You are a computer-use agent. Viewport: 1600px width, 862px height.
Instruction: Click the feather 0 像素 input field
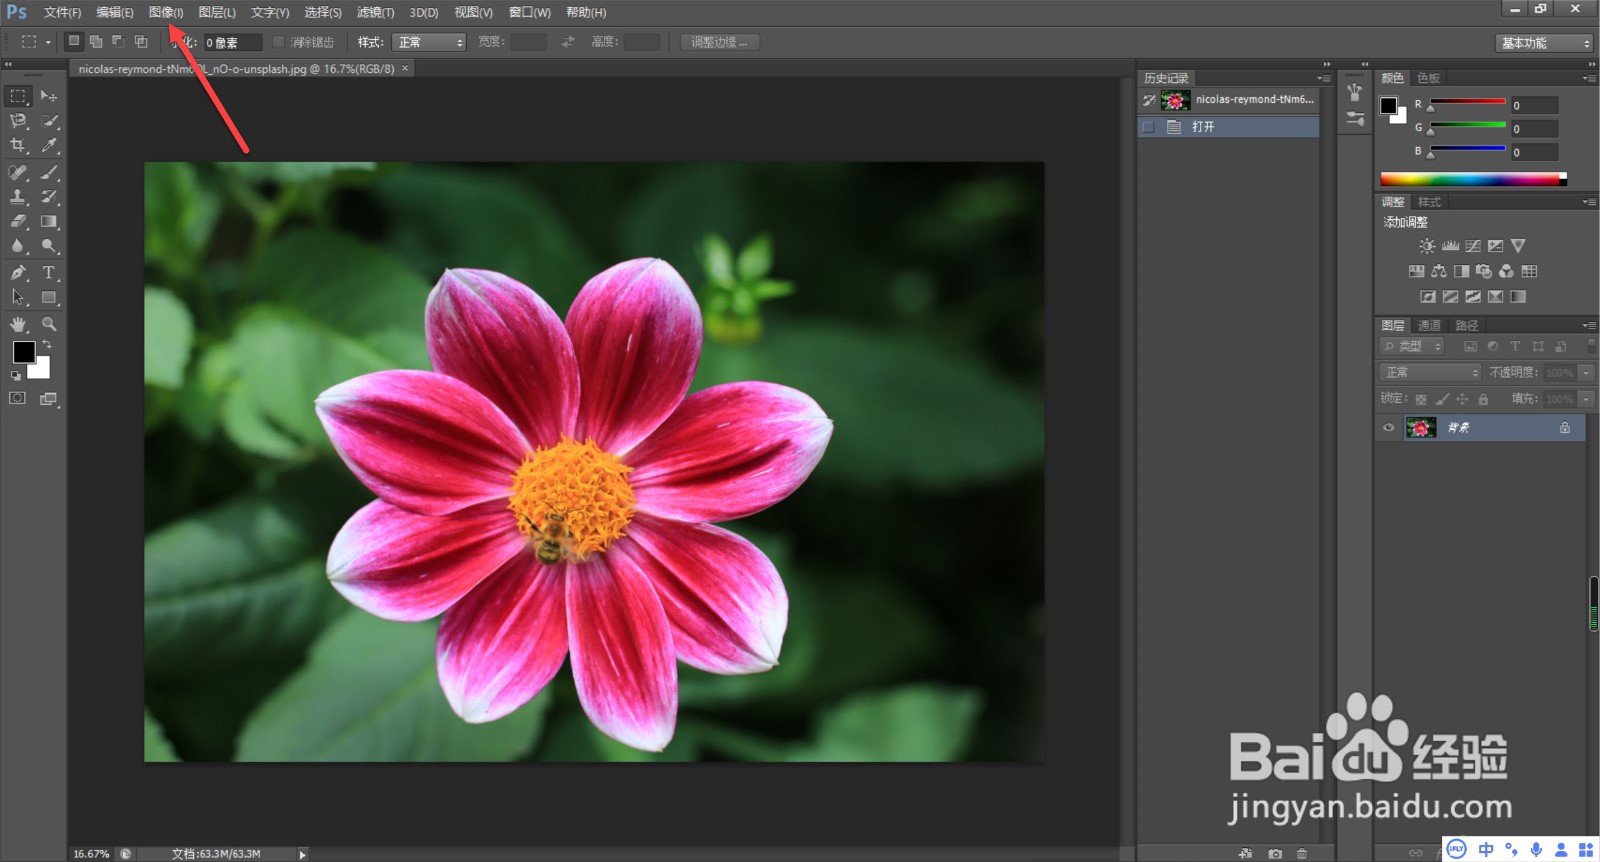(x=232, y=42)
